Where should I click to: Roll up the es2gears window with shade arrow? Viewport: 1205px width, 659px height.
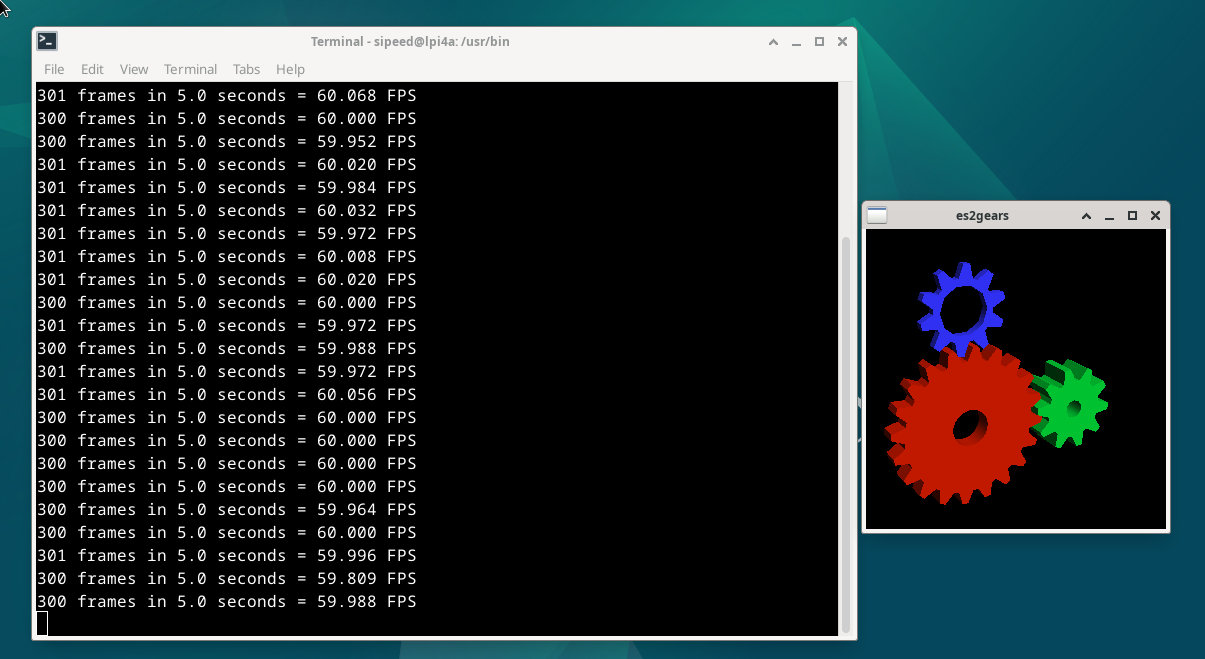point(1087,216)
